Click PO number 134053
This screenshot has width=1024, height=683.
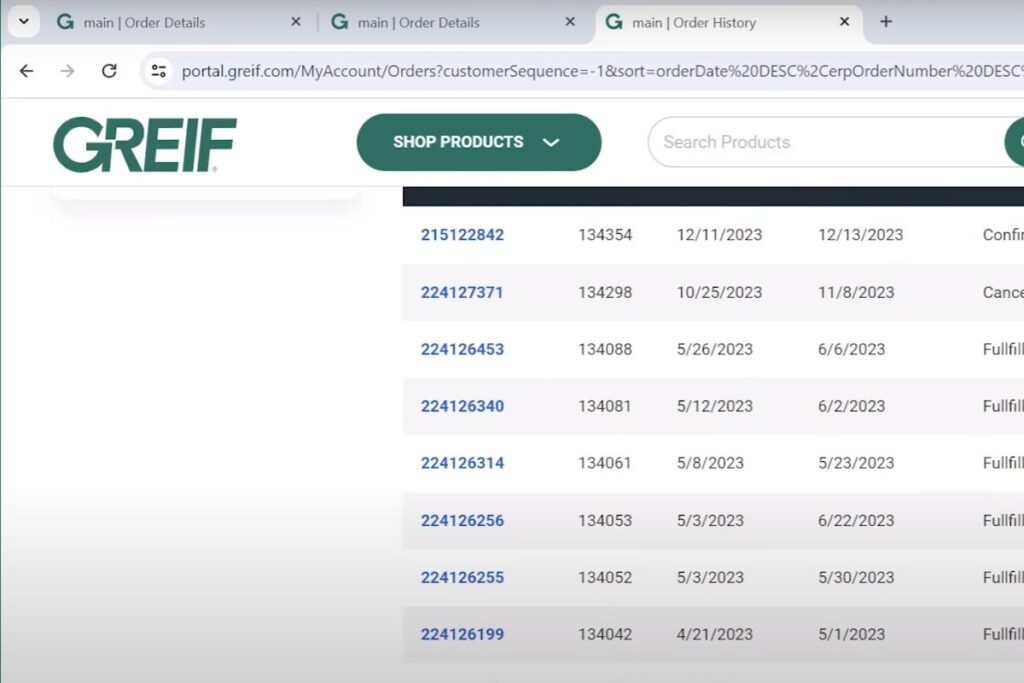click(605, 520)
